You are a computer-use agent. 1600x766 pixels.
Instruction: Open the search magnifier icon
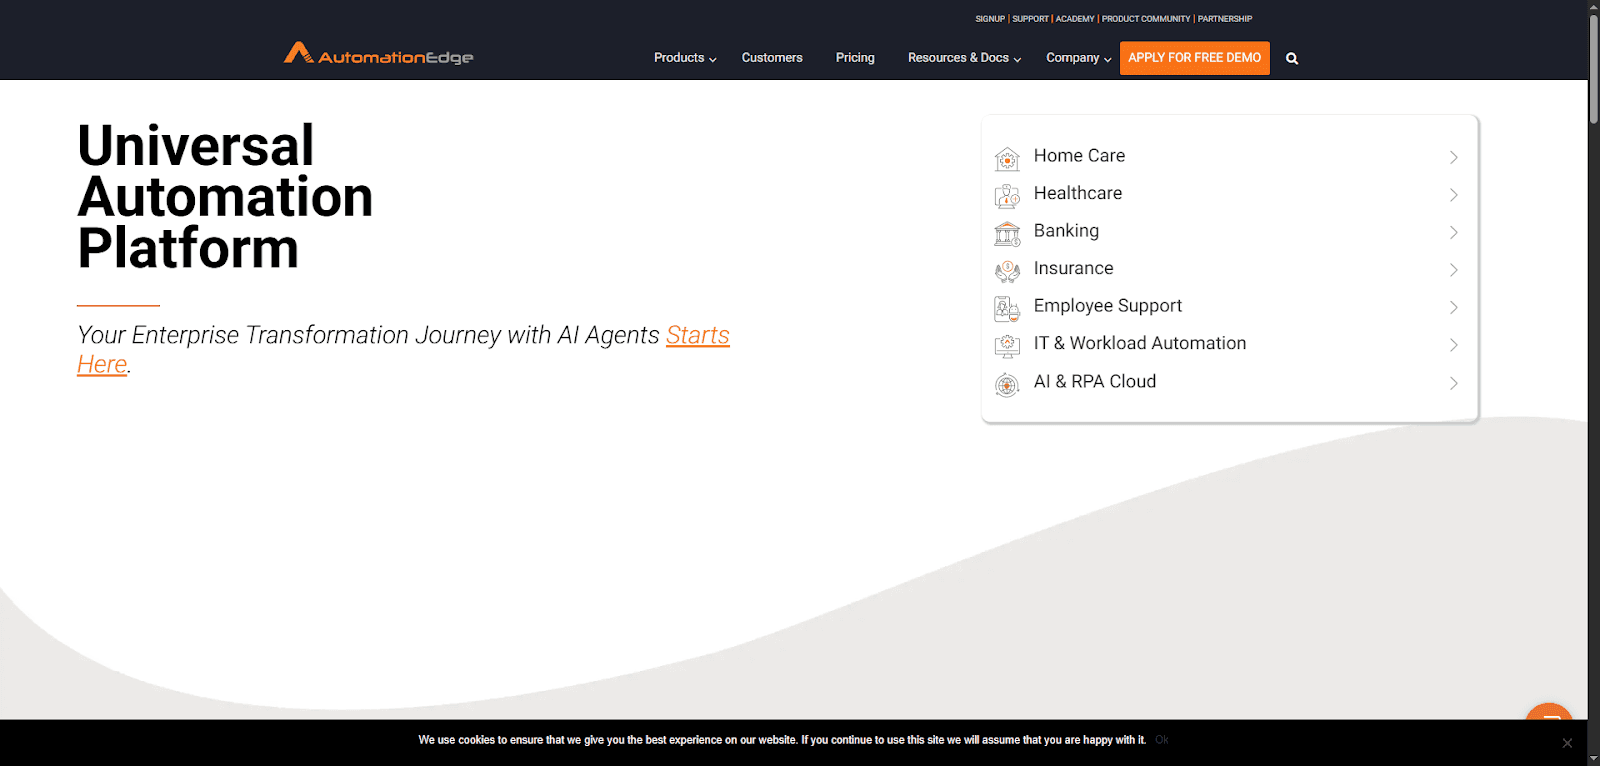point(1292,59)
